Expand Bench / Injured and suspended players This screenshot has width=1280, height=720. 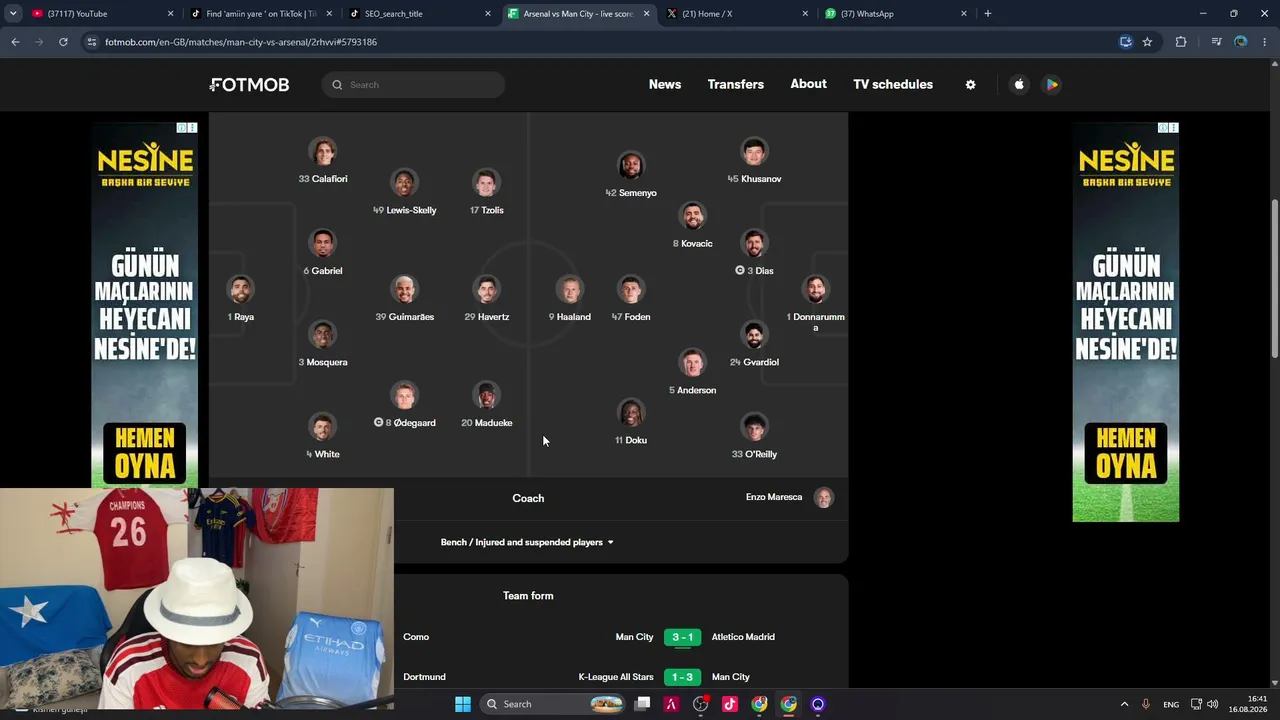click(528, 542)
